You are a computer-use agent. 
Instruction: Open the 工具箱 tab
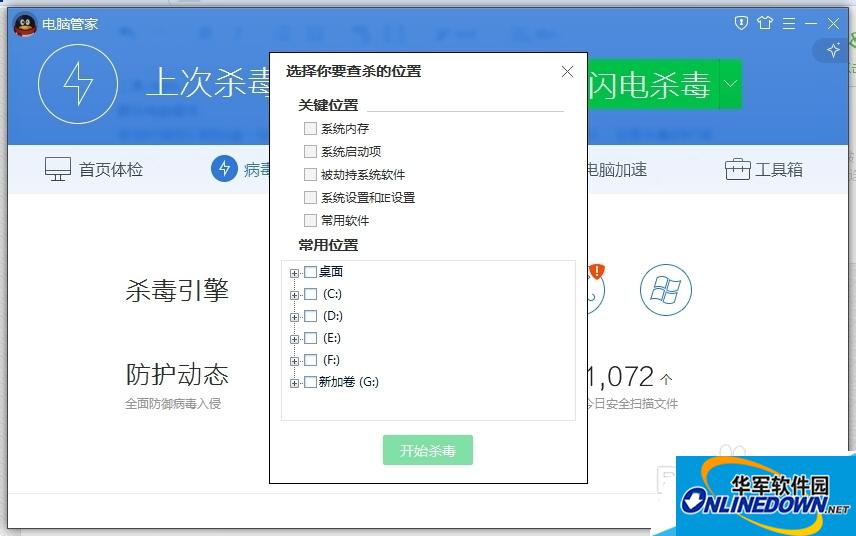[764, 169]
